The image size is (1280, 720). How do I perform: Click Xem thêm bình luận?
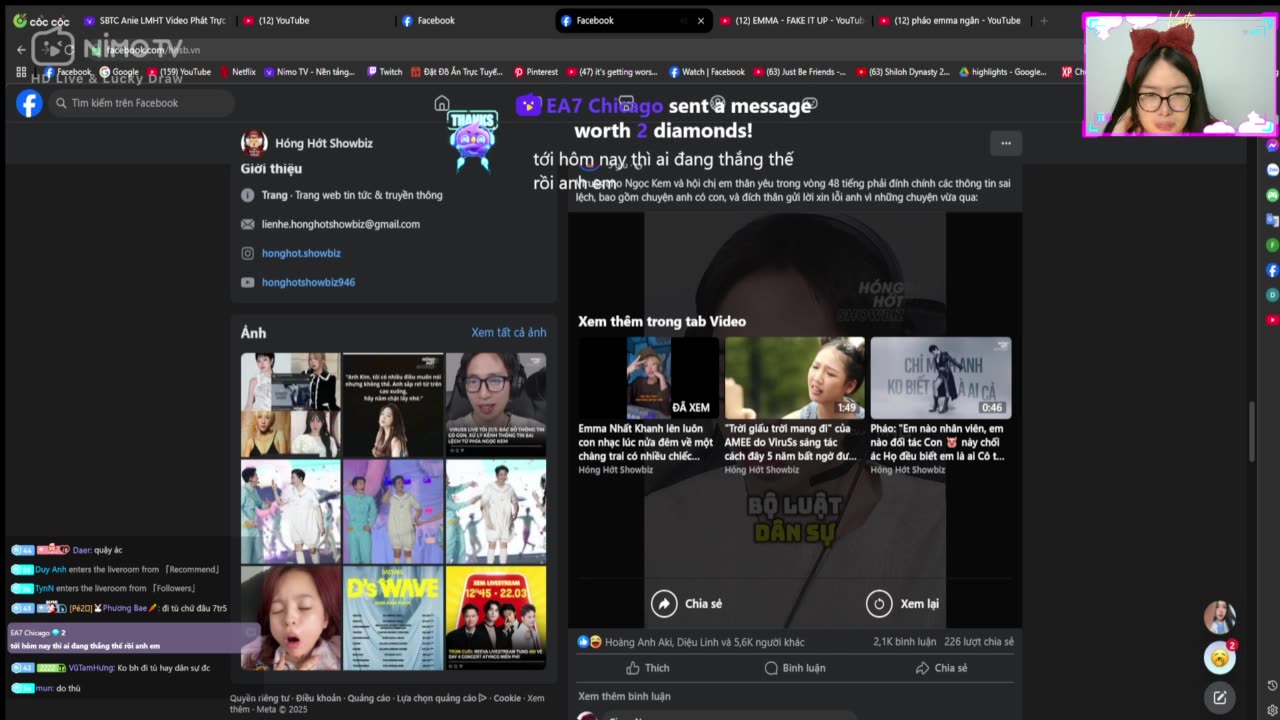(x=624, y=696)
